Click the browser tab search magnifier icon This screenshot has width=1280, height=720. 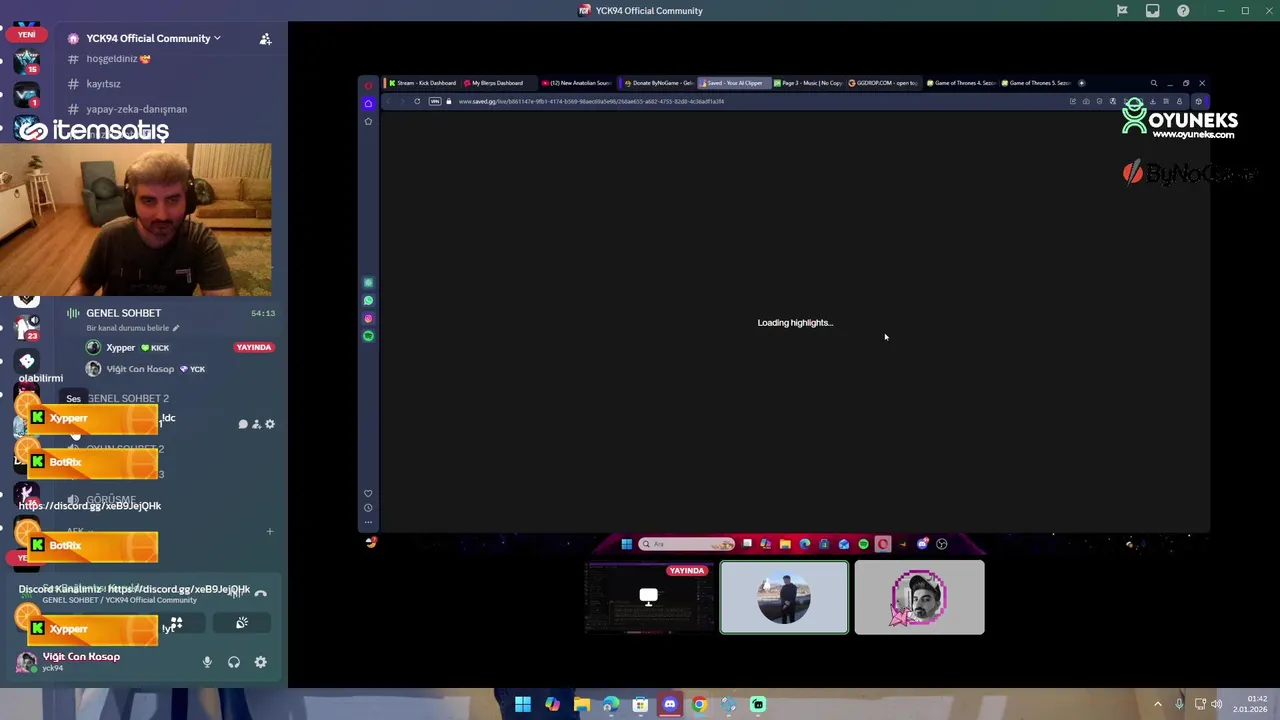pyautogui.click(x=1153, y=83)
